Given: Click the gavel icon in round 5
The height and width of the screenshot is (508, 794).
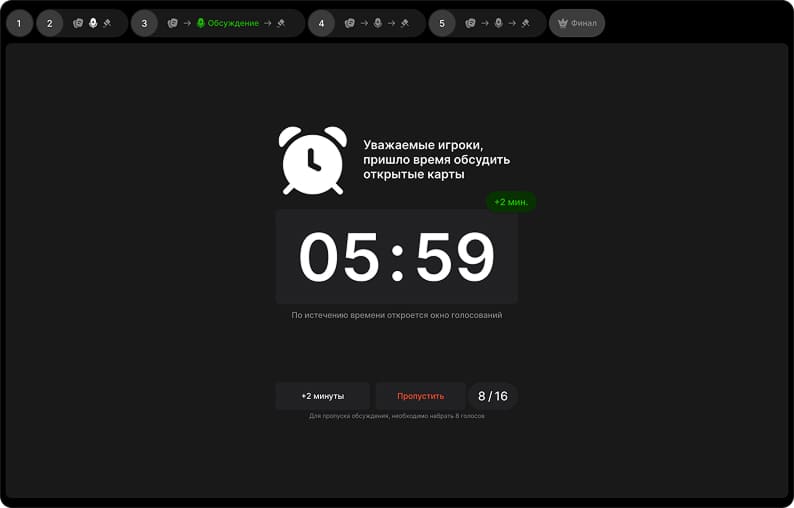Looking at the screenshot, I should click(x=526, y=23).
